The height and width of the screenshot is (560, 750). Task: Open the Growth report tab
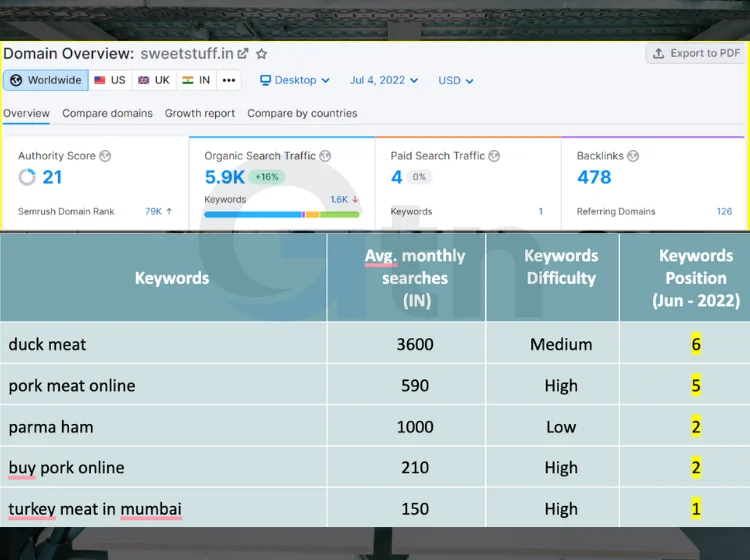pyautogui.click(x=200, y=113)
